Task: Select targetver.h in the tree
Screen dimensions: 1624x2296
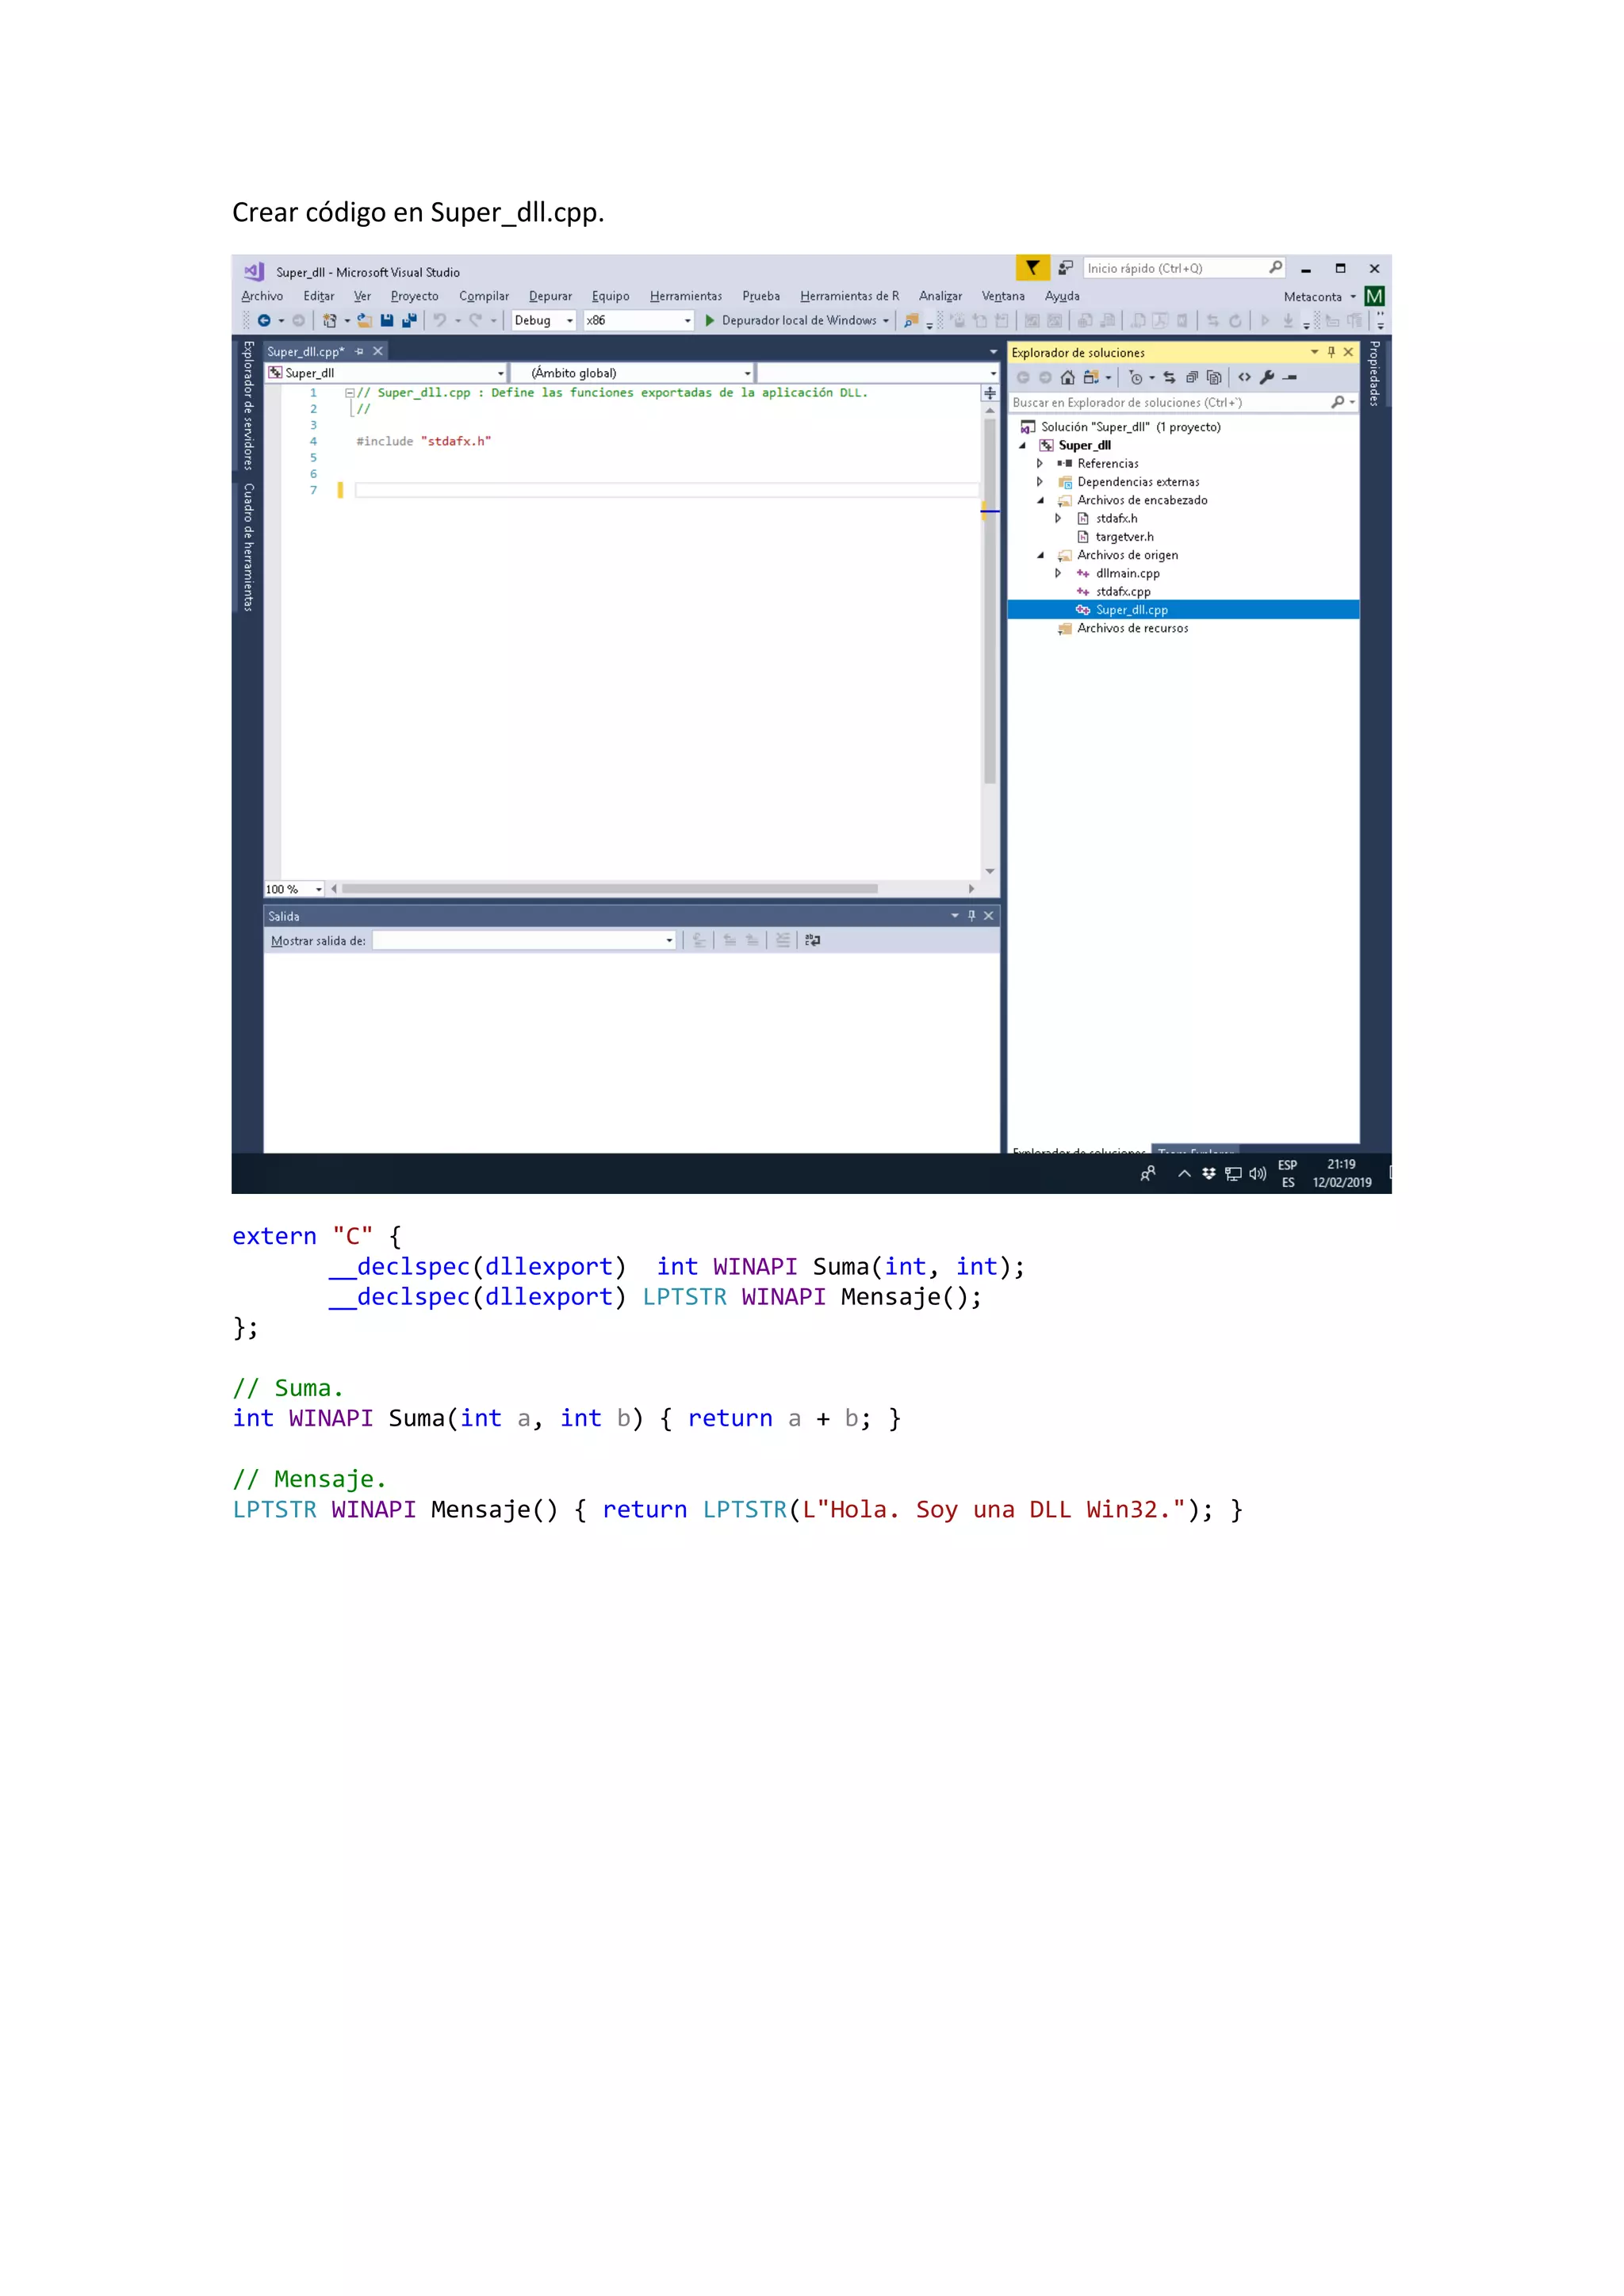Action: tap(1124, 537)
